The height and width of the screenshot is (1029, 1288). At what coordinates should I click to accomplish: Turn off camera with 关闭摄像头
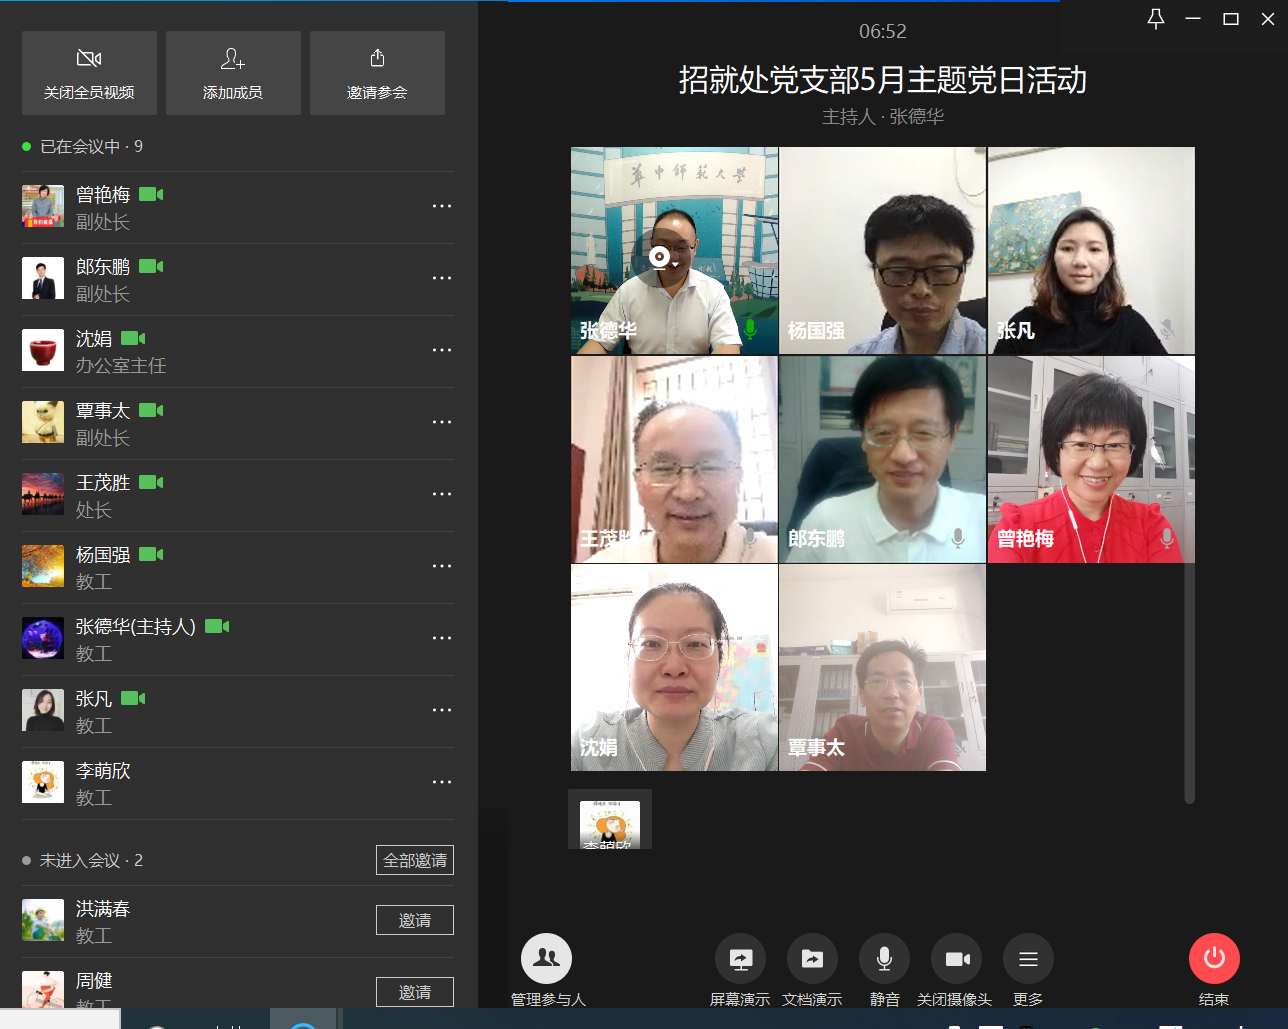tap(956, 960)
